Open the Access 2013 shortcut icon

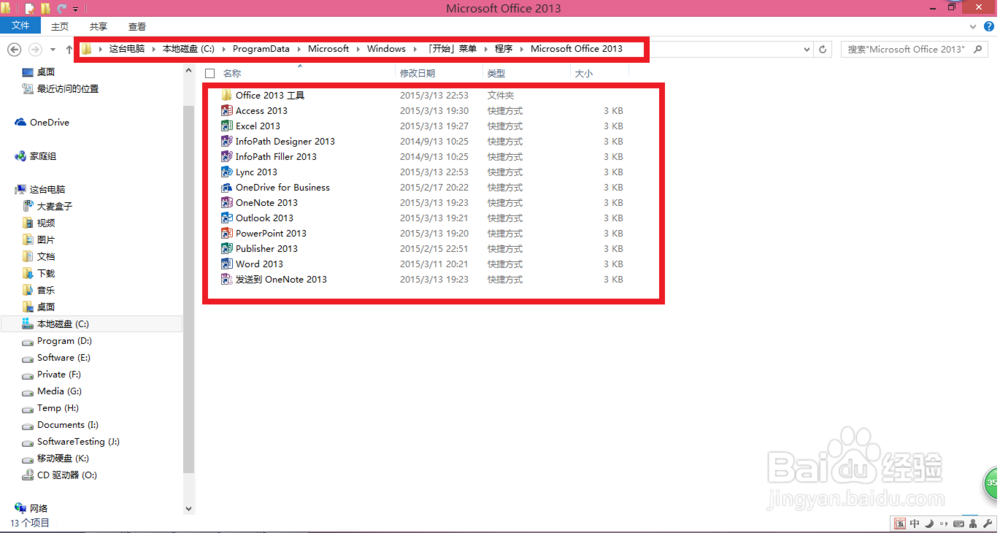pos(226,110)
